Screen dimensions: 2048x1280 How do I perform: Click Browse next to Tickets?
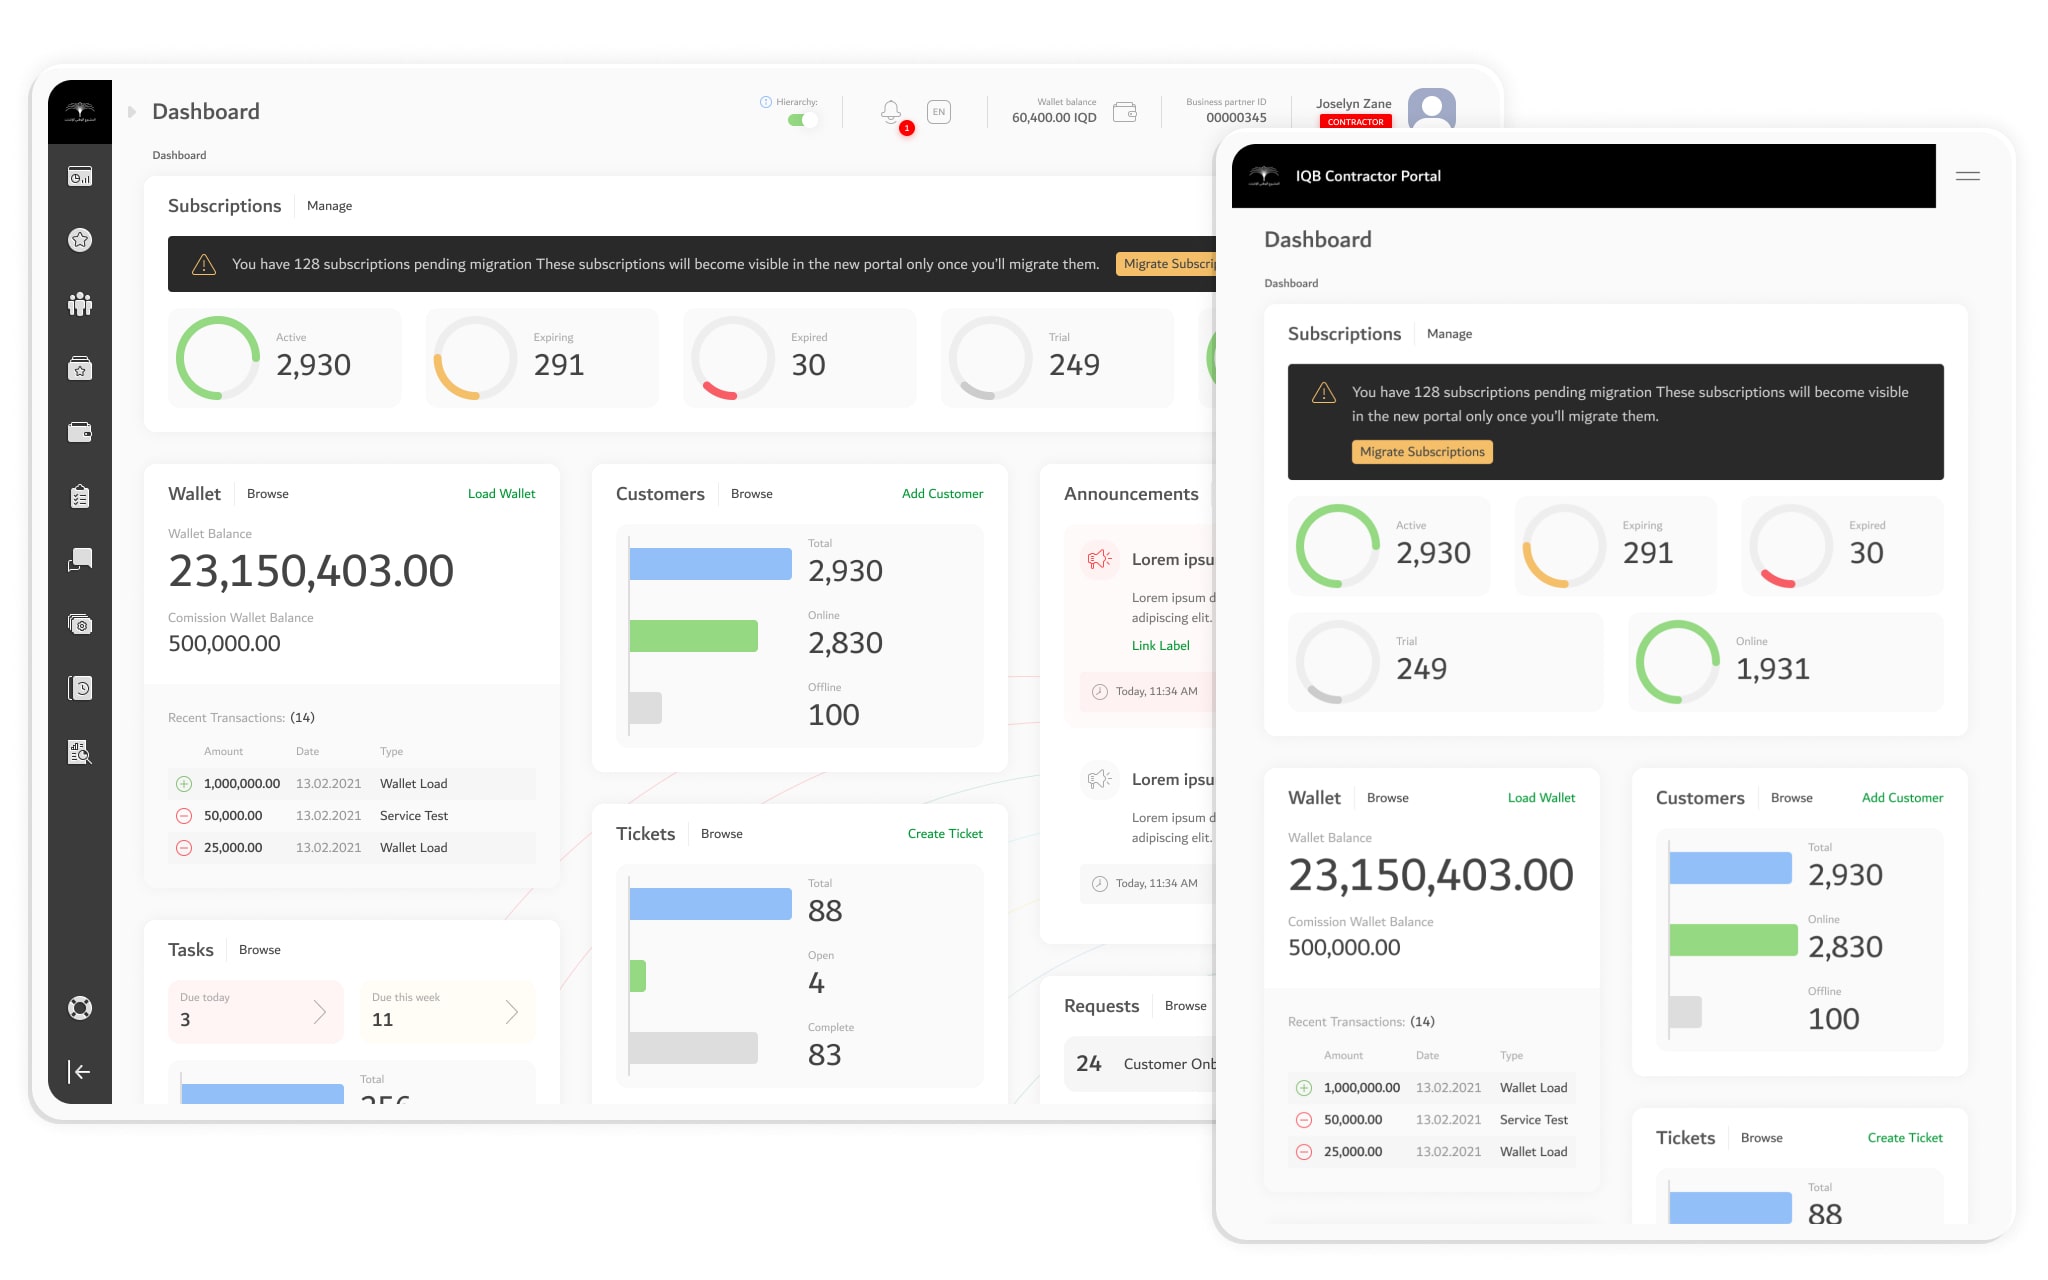(x=721, y=834)
